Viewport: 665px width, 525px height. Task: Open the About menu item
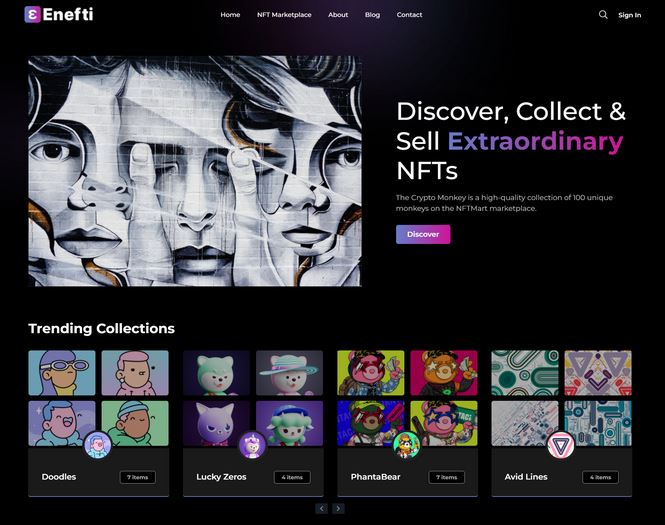pyautogui.click(x=338, y=15)
